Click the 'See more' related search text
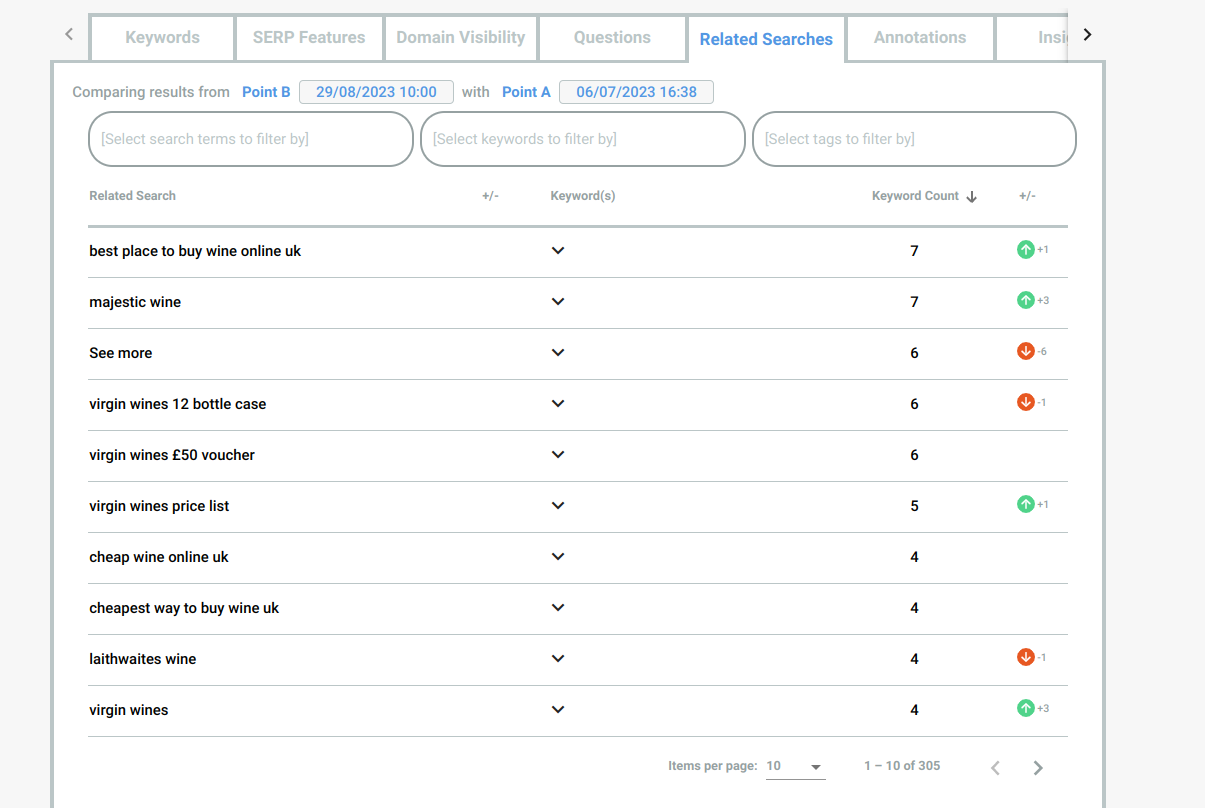Screen dimensions: 1205x808 point(121,353)
